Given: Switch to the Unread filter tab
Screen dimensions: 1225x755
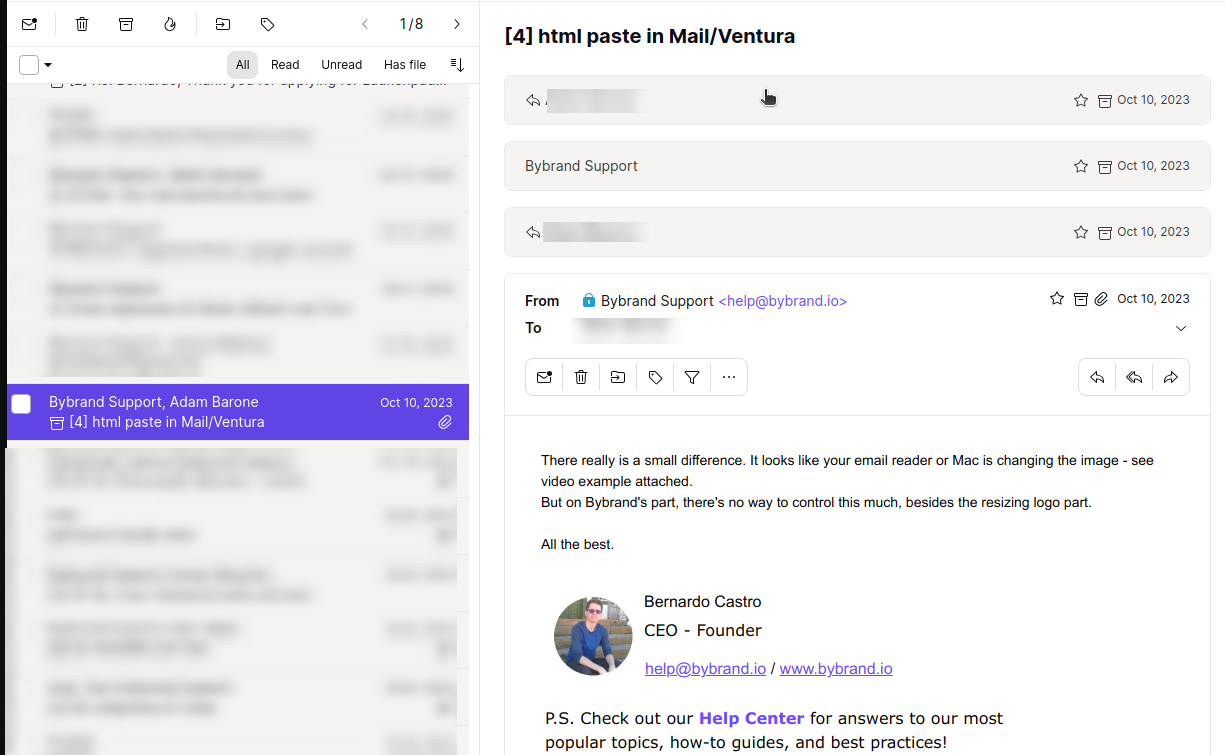Looking at the screenshot, I should (x=341, y=64).
